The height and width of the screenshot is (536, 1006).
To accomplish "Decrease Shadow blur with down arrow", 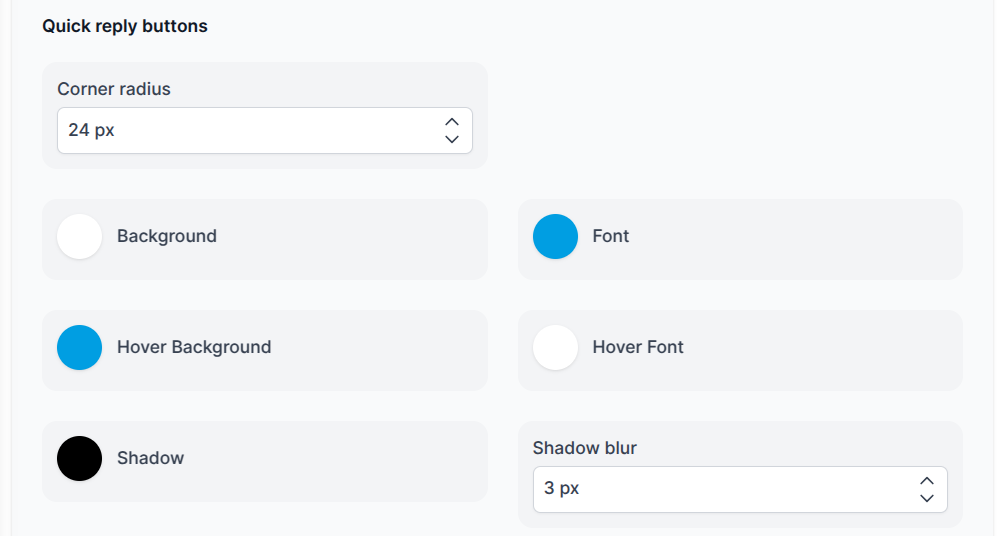I will point(926,498).
